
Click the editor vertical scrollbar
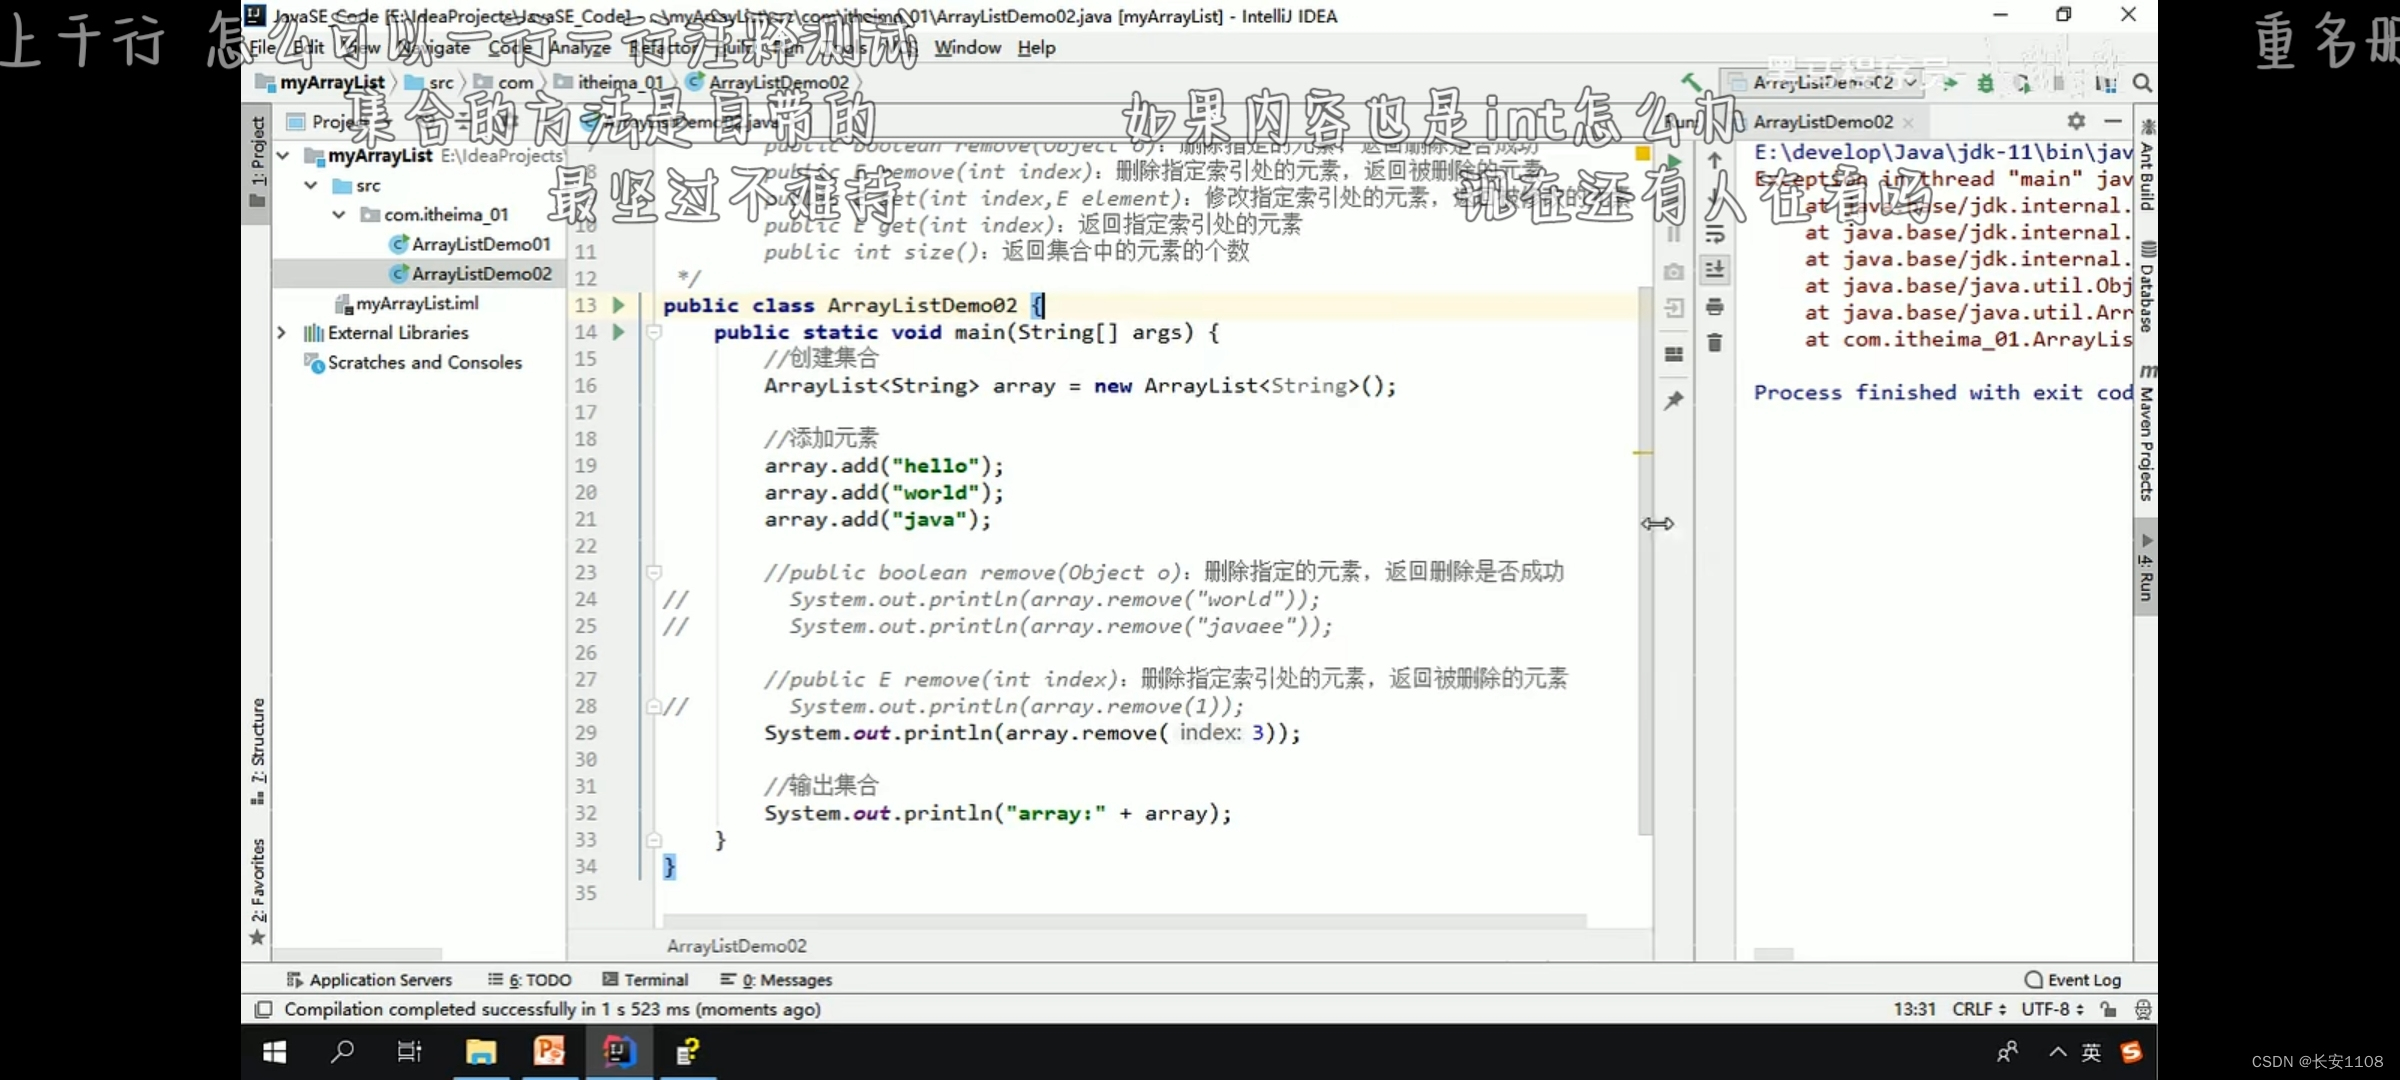tap(1644, 560)
